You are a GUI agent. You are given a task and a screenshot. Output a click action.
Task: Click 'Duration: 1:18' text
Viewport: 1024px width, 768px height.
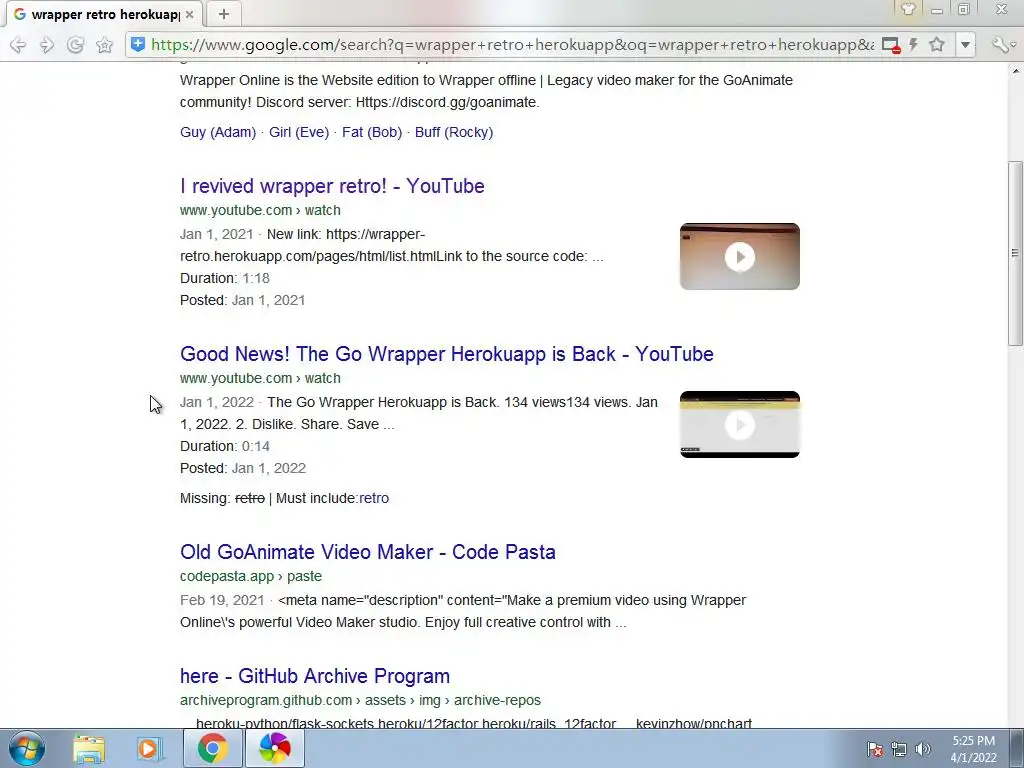click(225, 278)
